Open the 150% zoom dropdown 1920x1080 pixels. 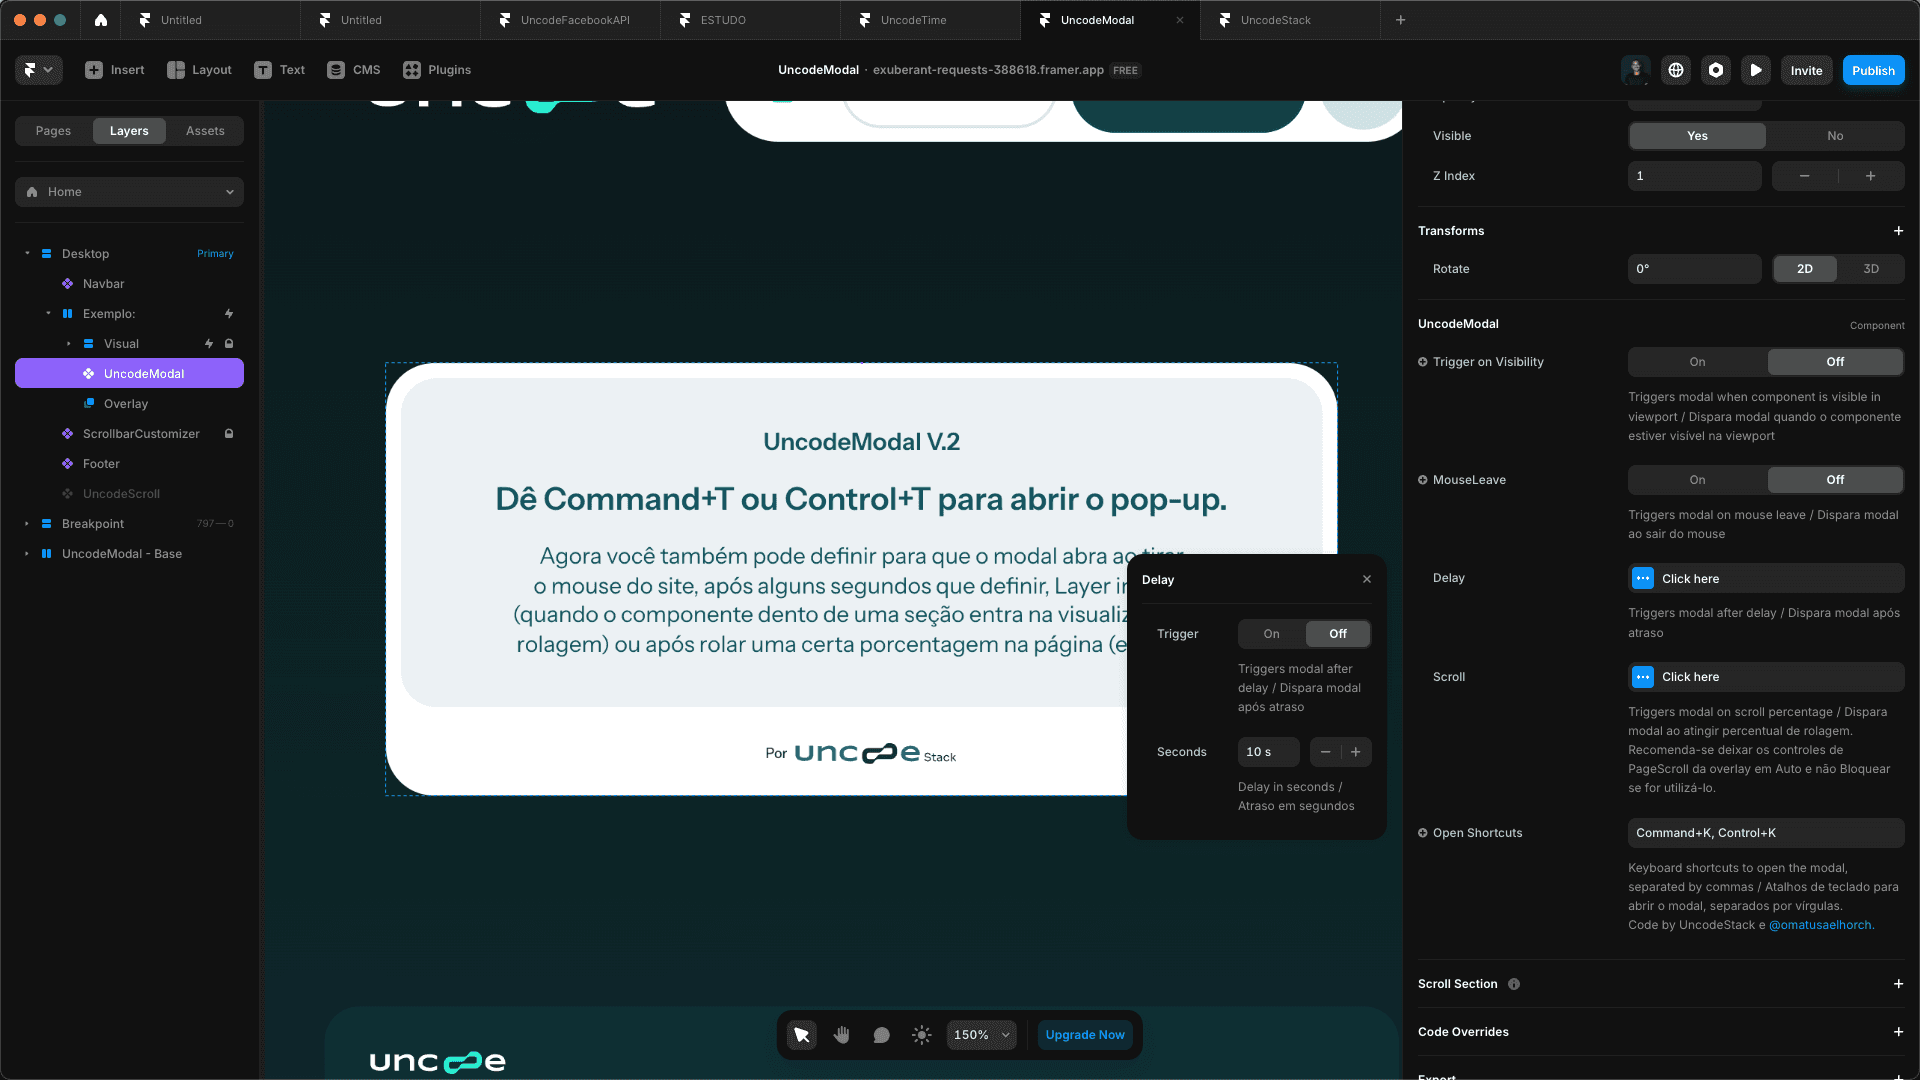pos(982,1035)
